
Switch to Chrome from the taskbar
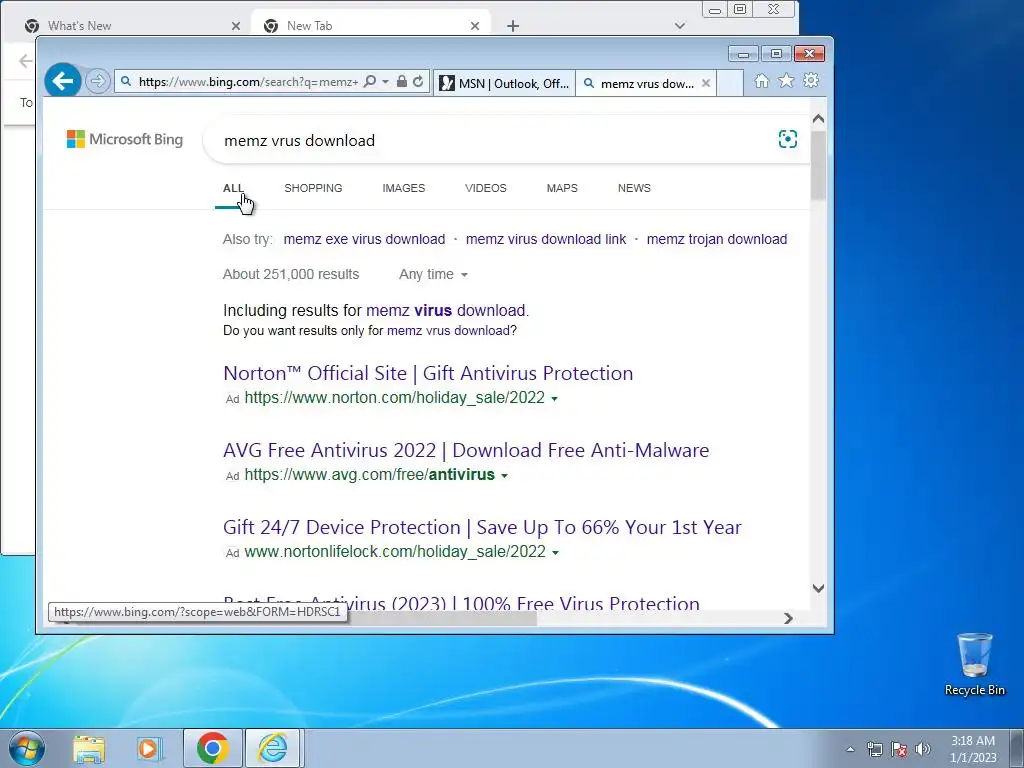coord(212,748)
